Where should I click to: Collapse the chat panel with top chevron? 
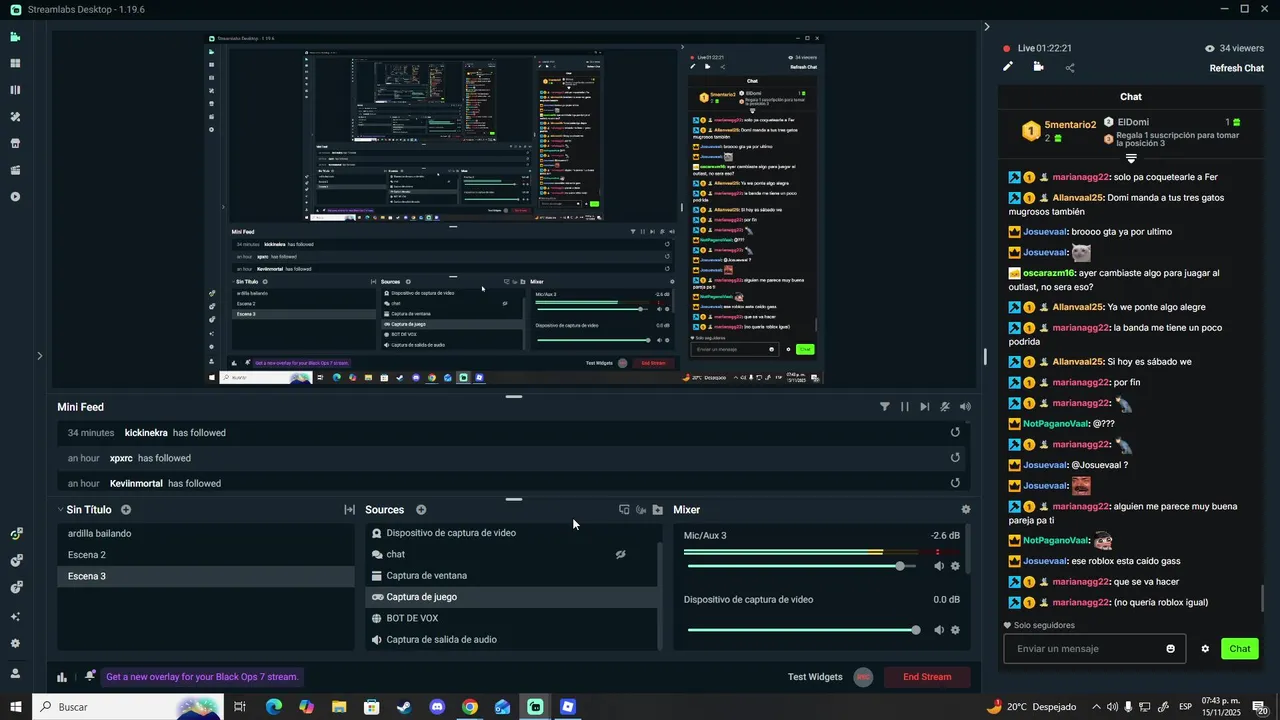987,27
